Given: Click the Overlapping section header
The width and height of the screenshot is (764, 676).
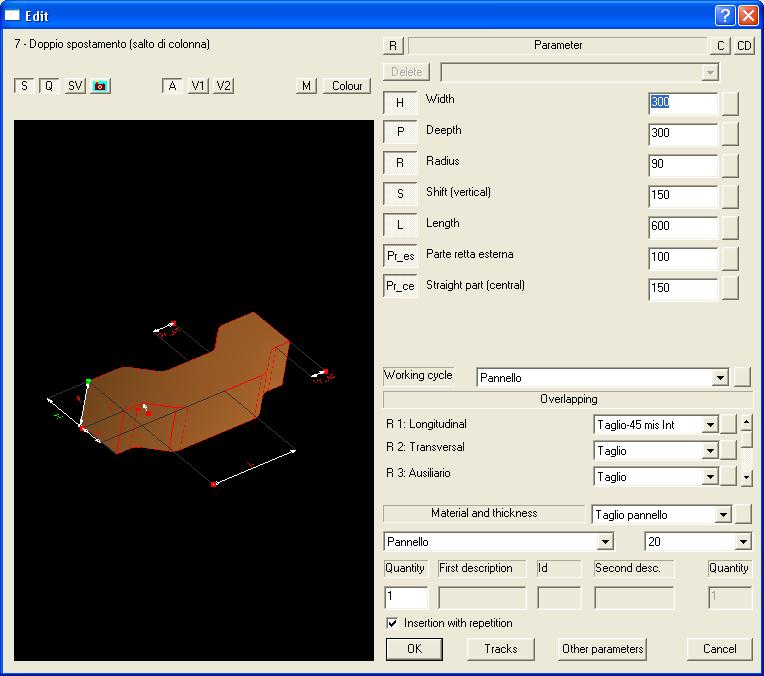Looking at the screenshot, I should (x=568, y=399).
